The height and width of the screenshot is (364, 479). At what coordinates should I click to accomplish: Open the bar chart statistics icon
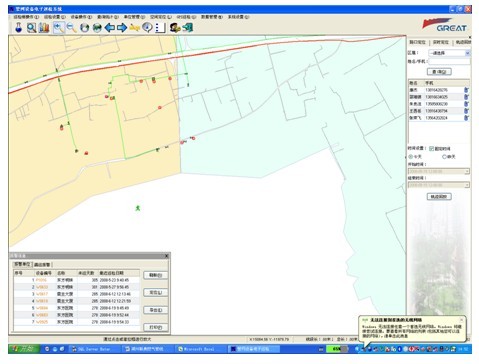coord(44,28)
